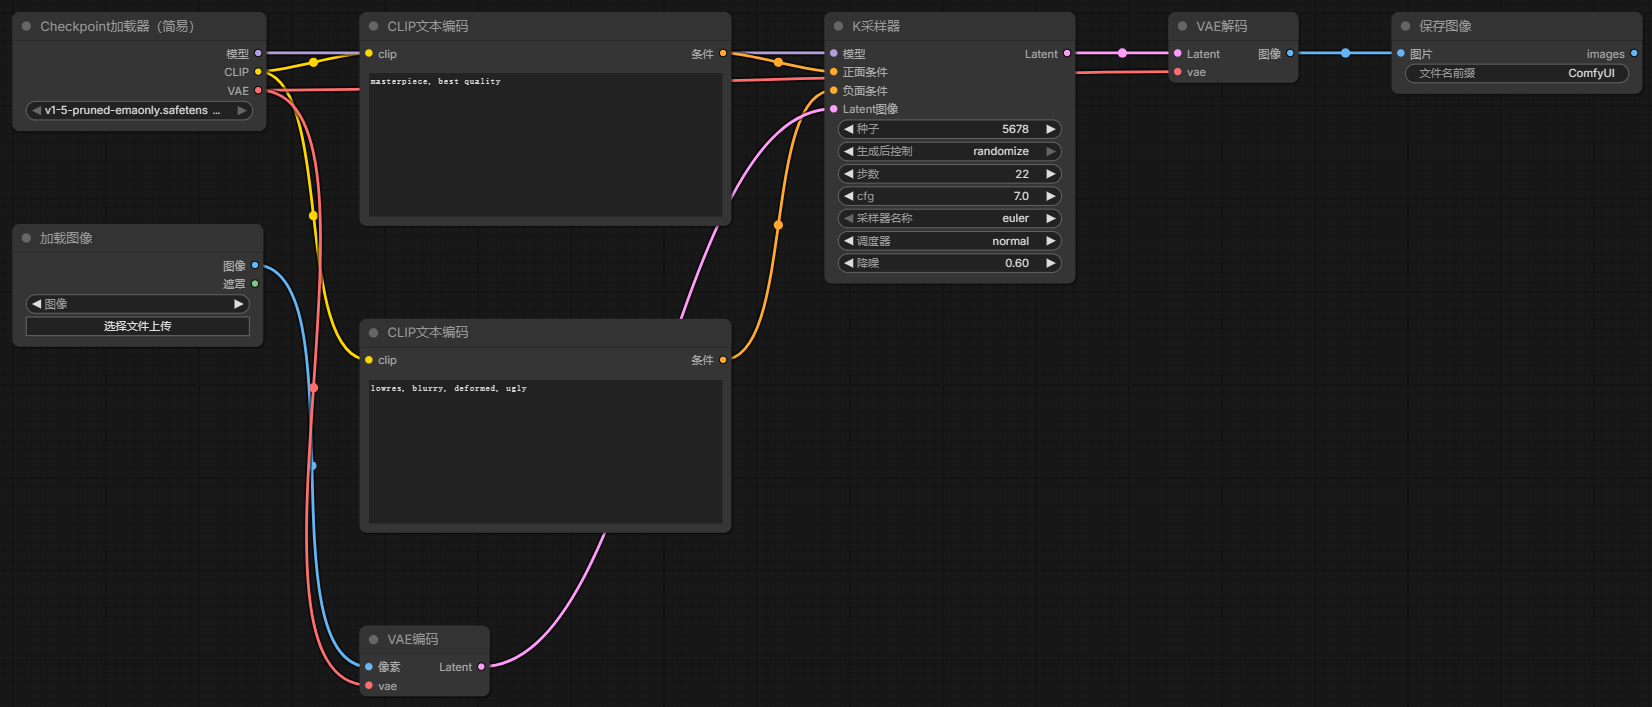The width and height of the screenshot is (1652, 707).
Task: Click the 模型 output socket on Checkpoint loader
Action: [x=258, y=53]
